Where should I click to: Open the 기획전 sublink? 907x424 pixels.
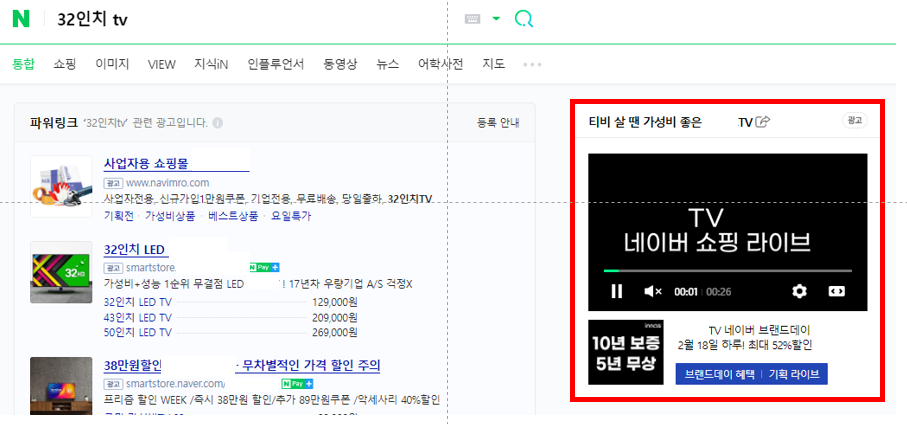(x=119, y=216)
